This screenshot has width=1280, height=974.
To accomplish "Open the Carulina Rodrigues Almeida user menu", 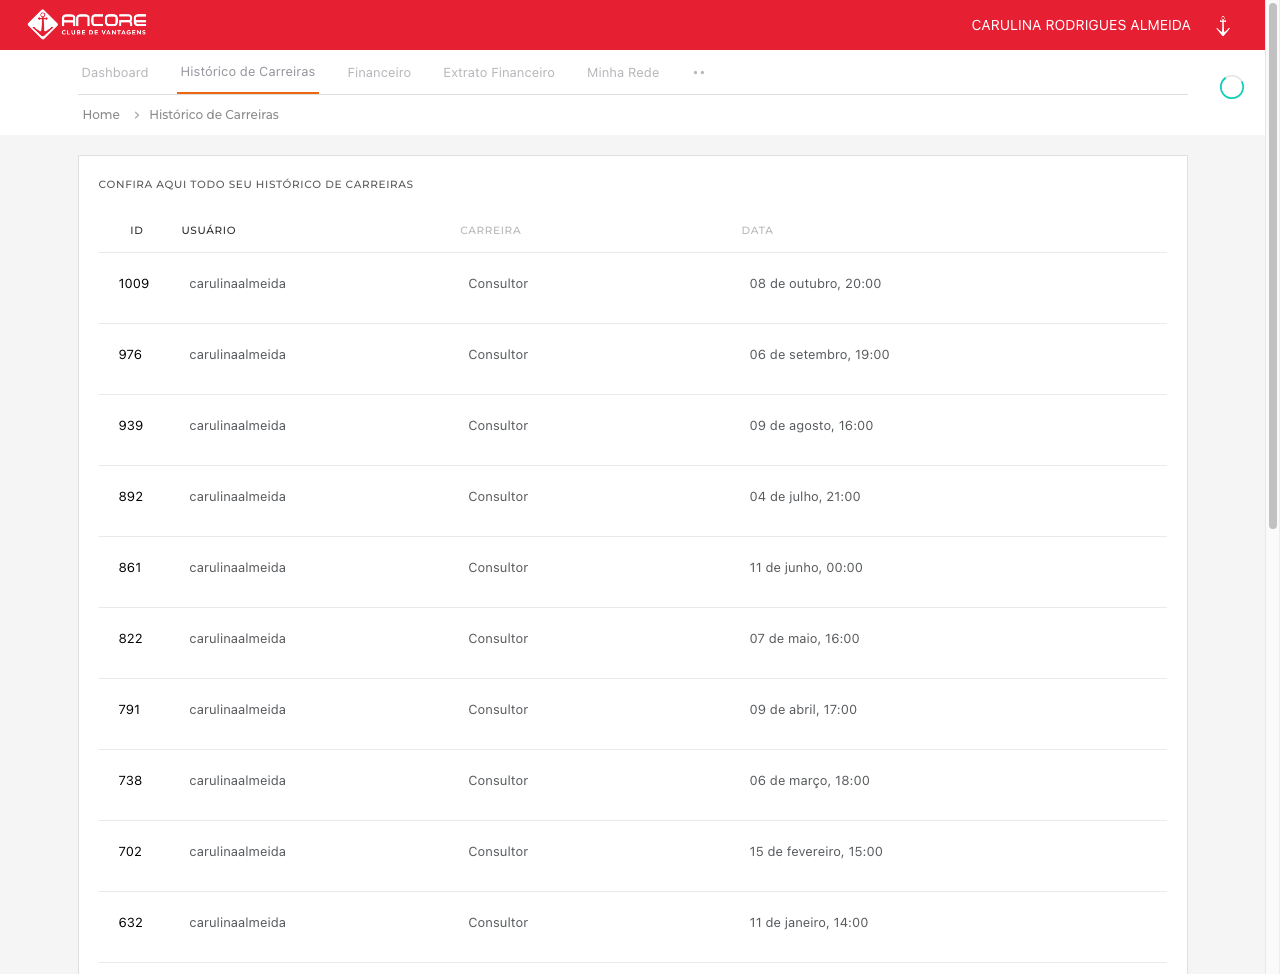I will point(1081,25).
